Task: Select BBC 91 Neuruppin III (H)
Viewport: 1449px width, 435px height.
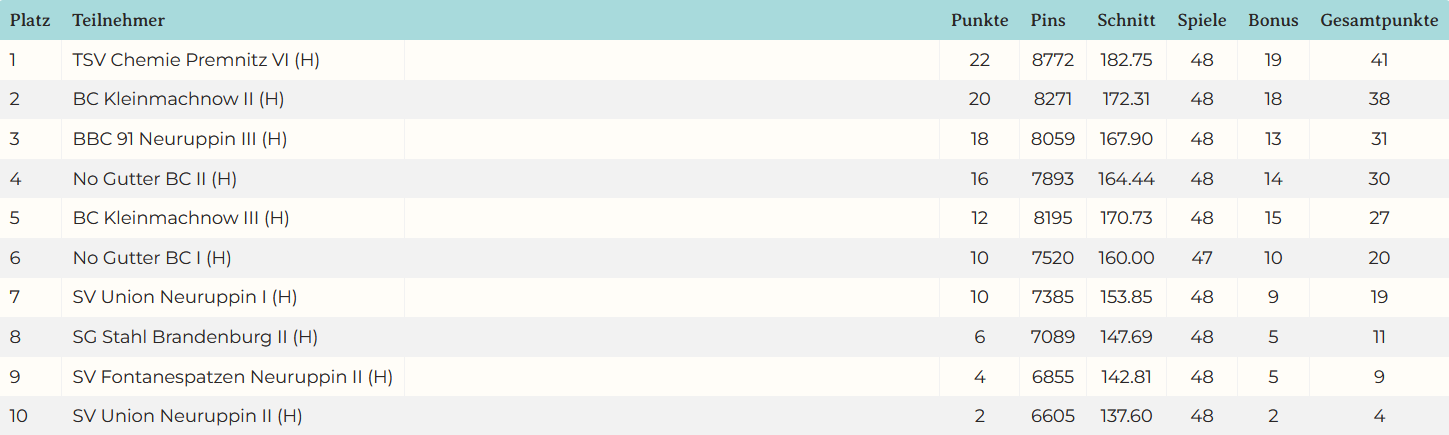Action: click(x=180, y=139)
